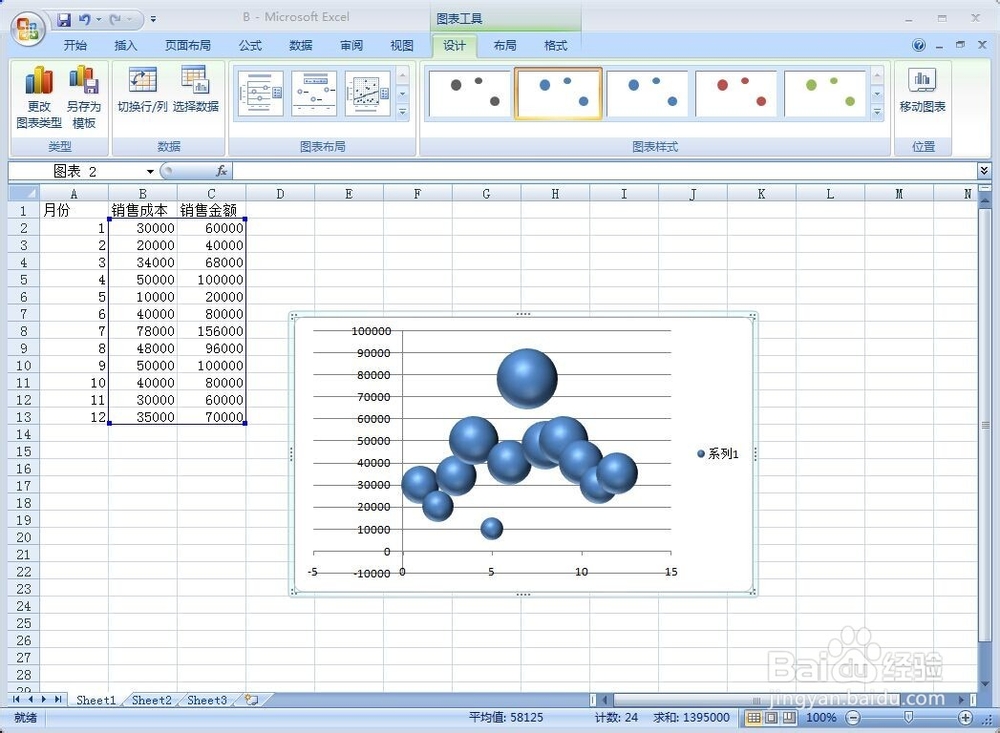Screen dimensions: 1000x733
Task: Expand the formula bar
Action: click(984, 170)
